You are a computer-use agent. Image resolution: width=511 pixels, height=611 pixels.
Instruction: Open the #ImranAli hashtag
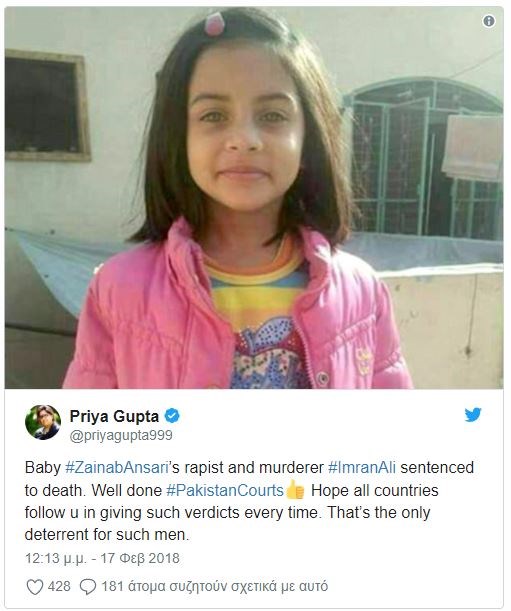[x=362, y=467]
